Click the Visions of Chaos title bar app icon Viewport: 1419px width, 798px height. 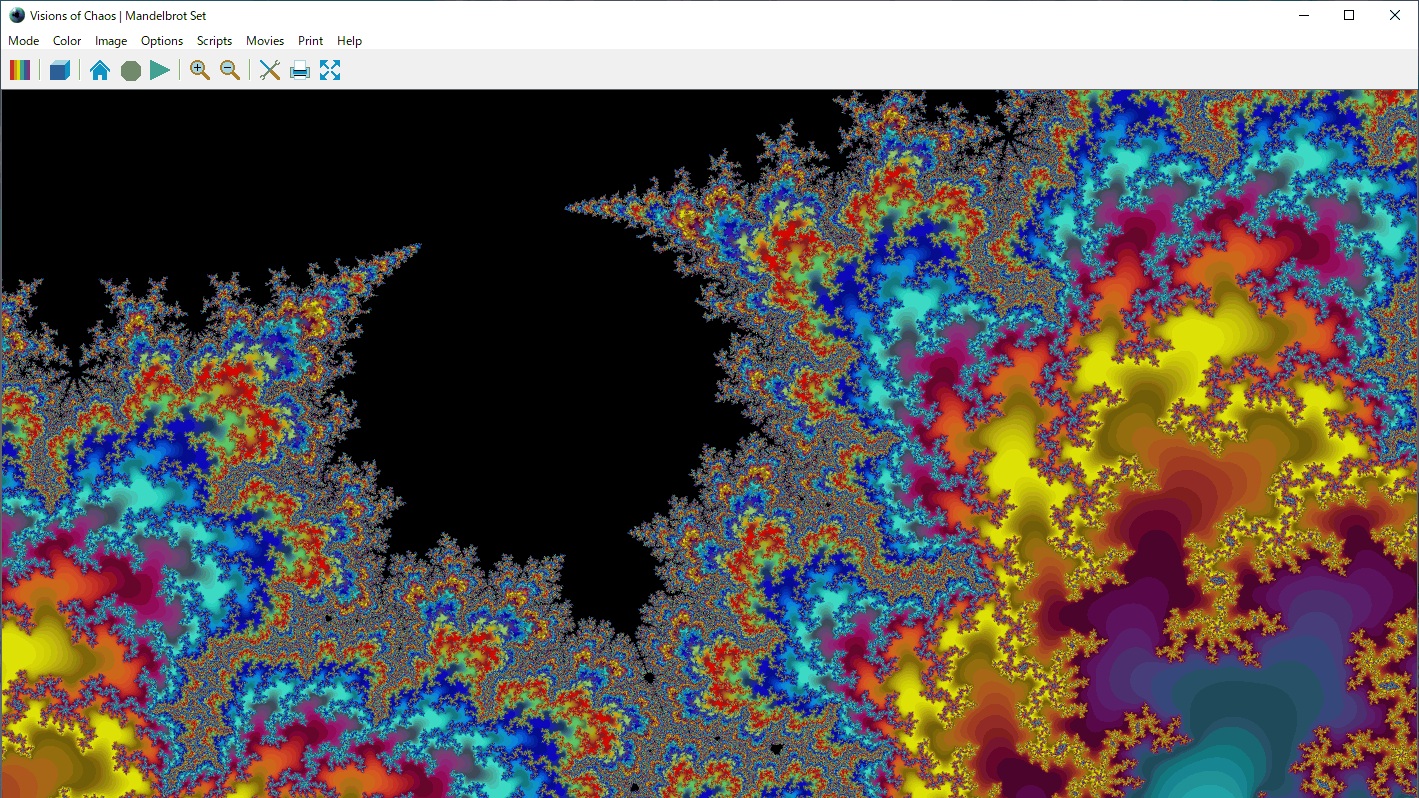[x=17, y=15]
